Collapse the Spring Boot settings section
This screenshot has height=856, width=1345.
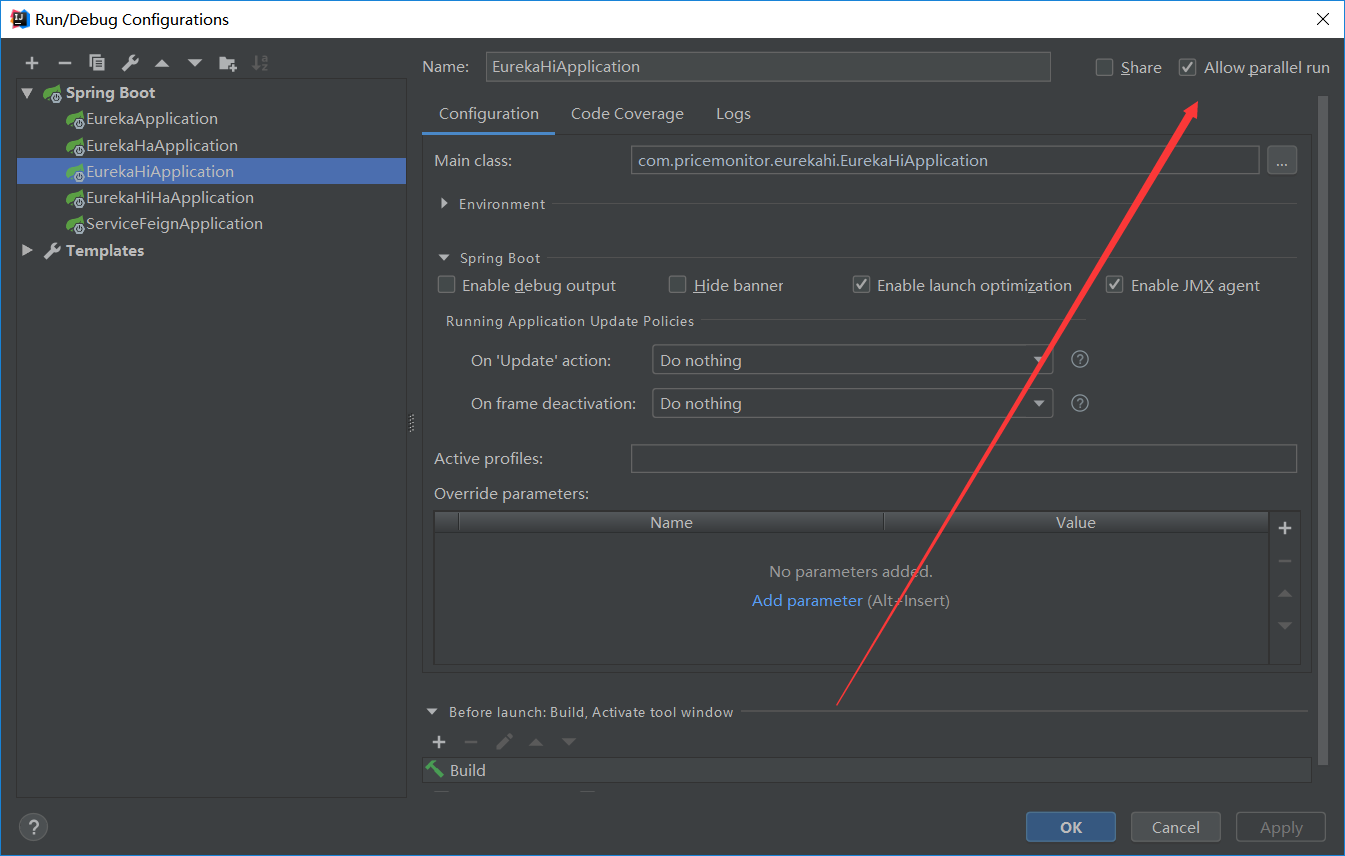[444, 258]
